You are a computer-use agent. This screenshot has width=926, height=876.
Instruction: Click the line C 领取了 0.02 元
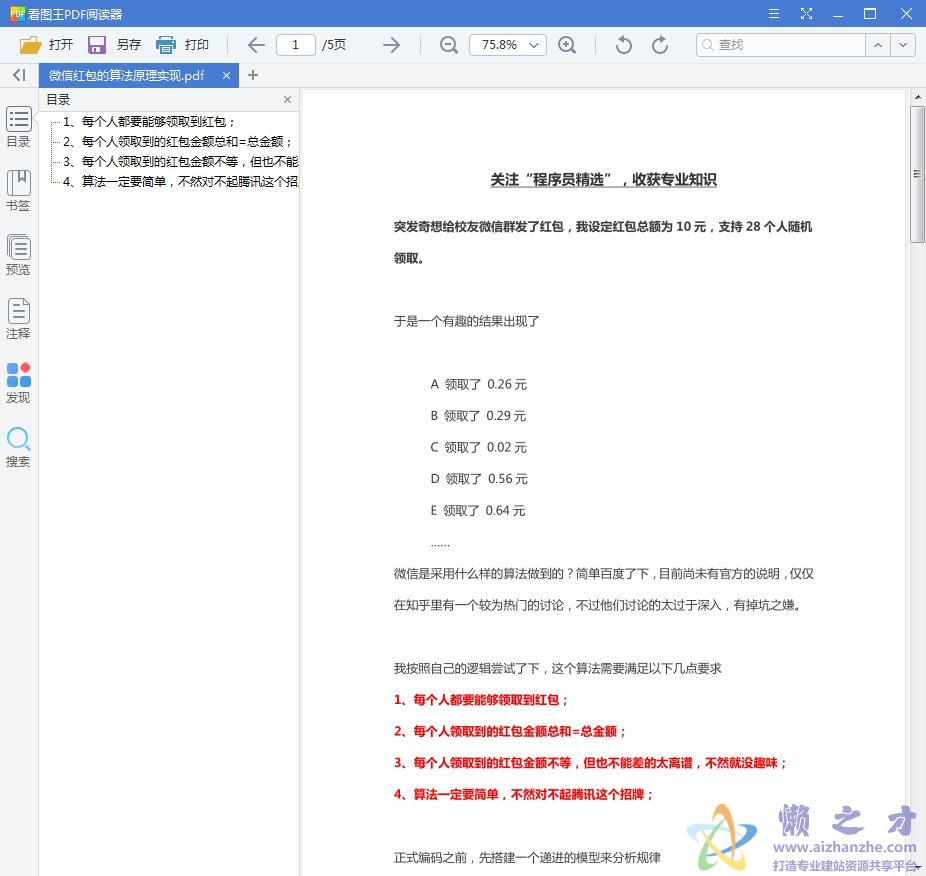click(478, 447)
